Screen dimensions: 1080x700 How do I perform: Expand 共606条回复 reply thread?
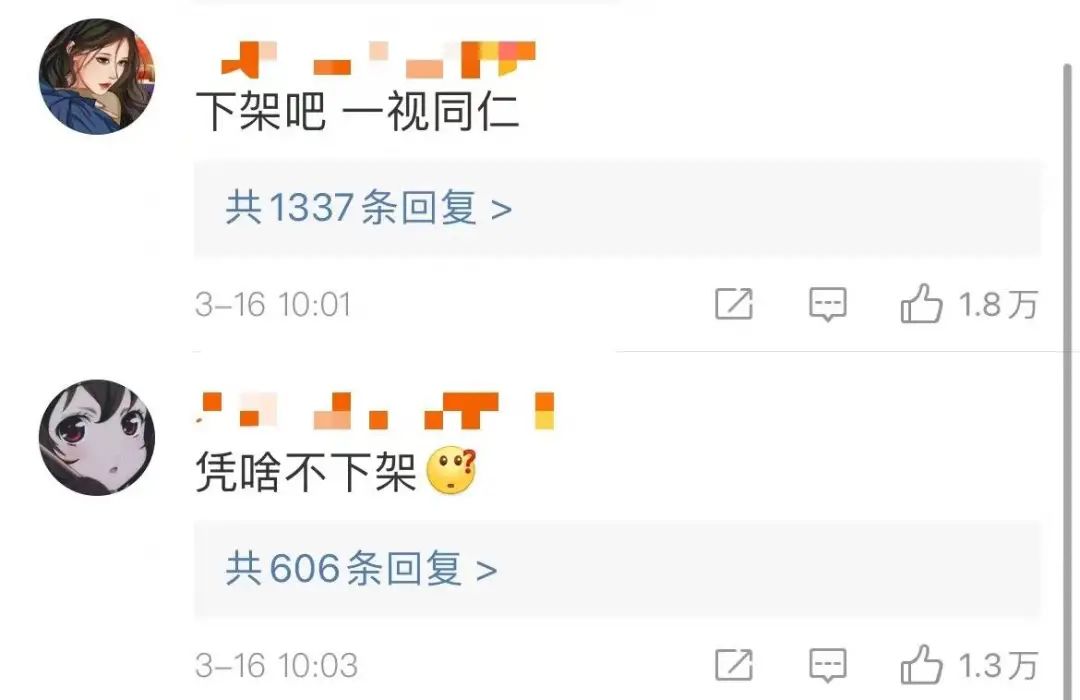362,568
